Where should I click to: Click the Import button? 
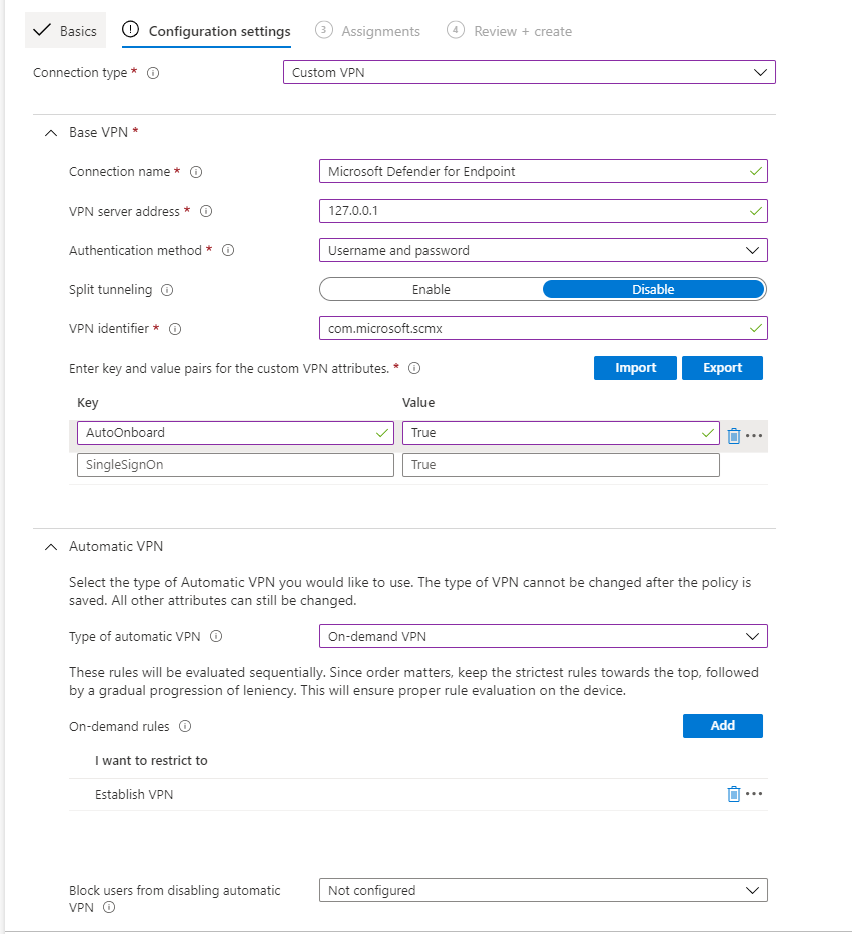(635, 368)
